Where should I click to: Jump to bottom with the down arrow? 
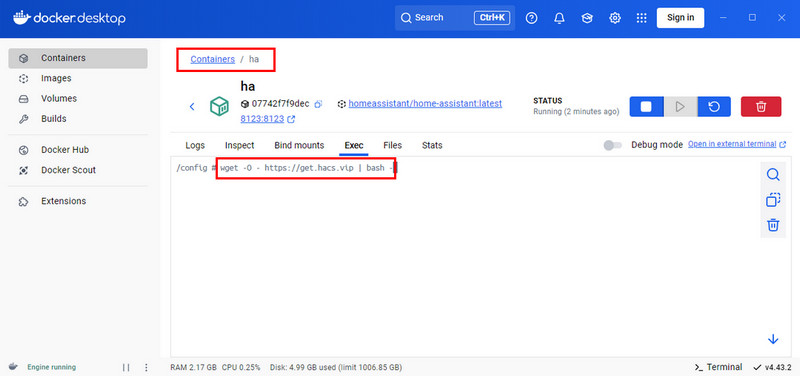click(773, 339)
